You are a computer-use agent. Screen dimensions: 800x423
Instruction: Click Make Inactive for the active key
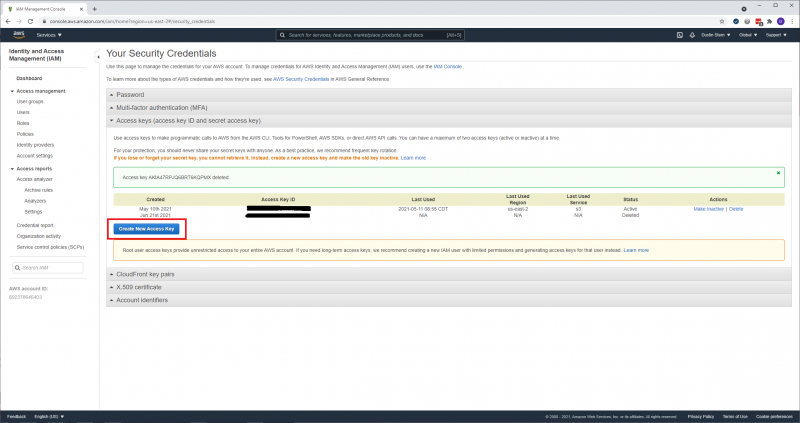click(708, 209)
